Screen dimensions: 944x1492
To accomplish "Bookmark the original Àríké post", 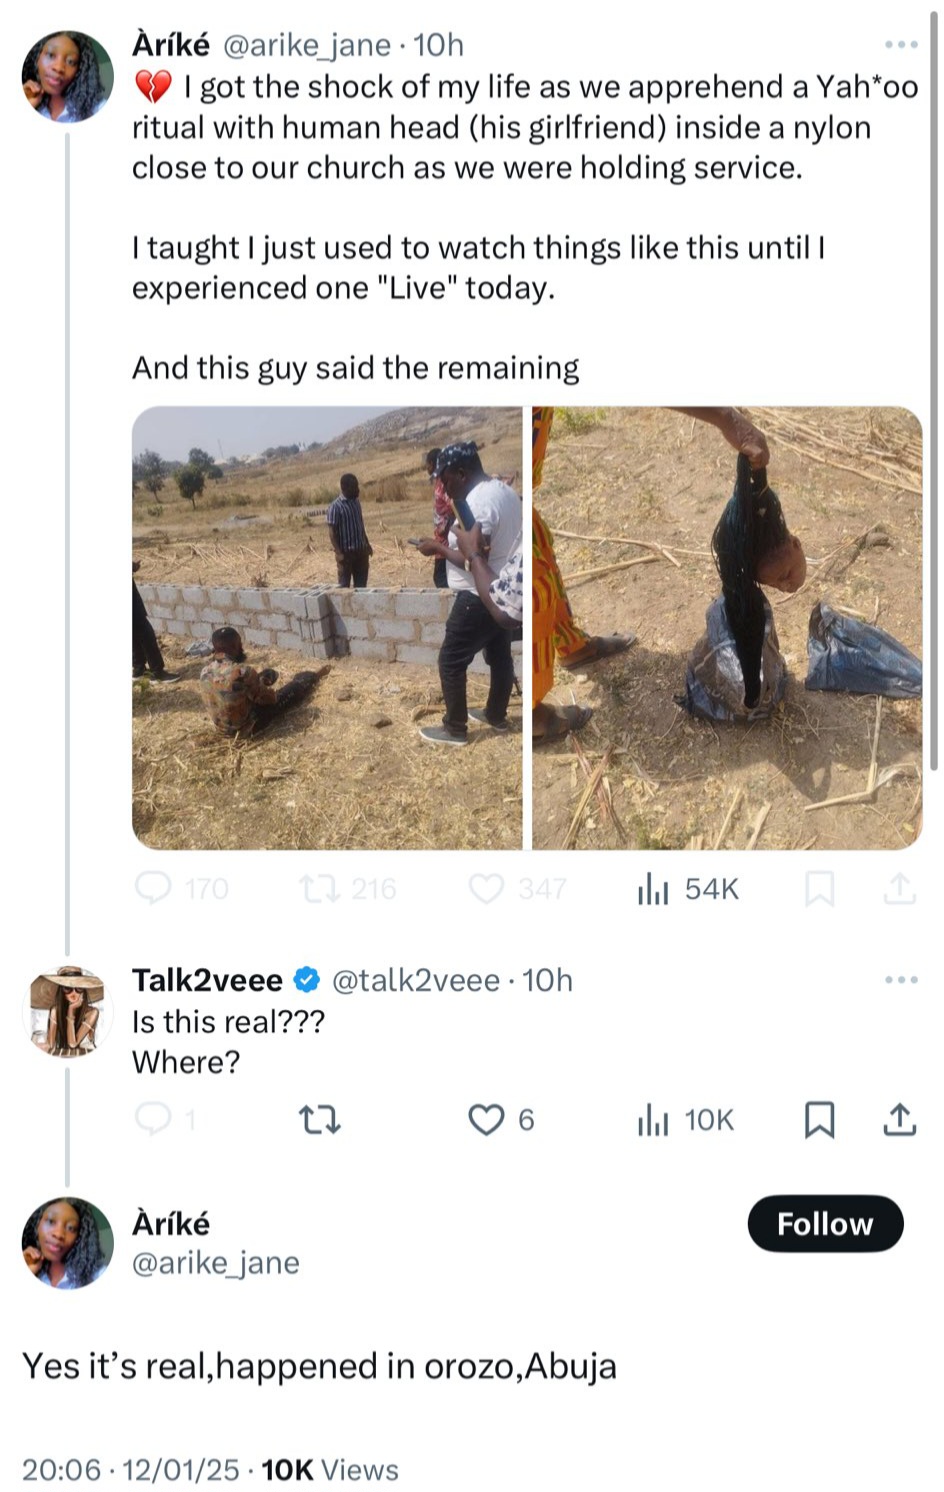I will [x=819, y=889].
